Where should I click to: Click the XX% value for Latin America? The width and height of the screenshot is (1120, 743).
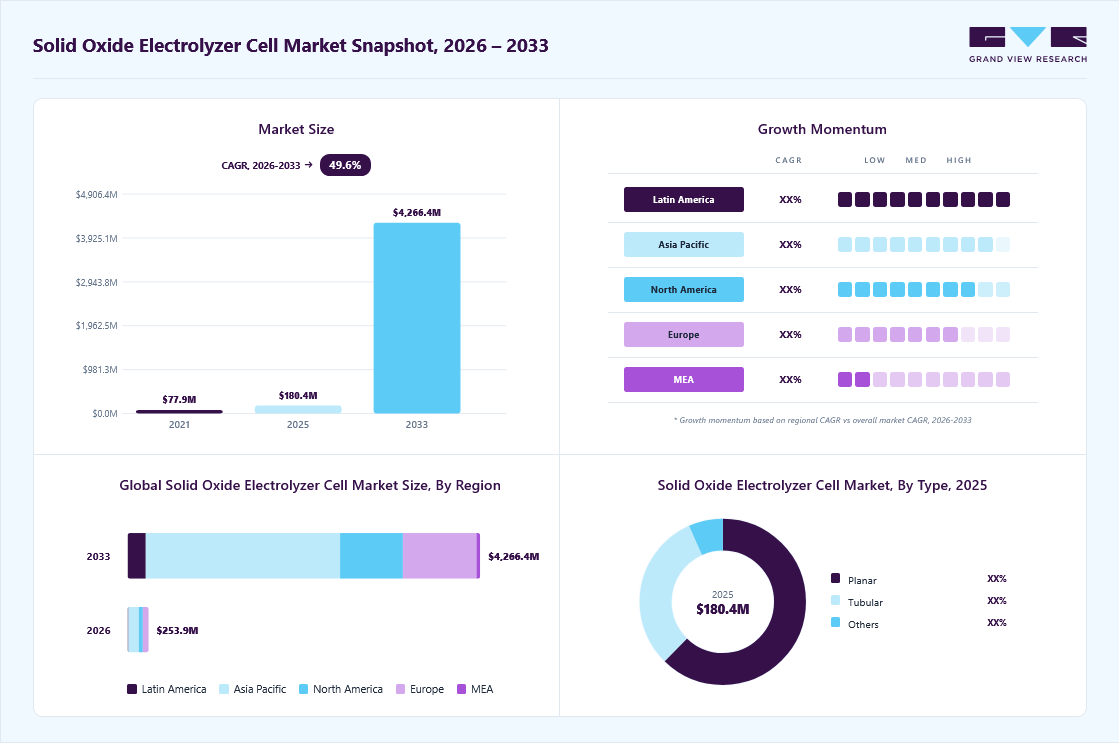pos(790,199)
